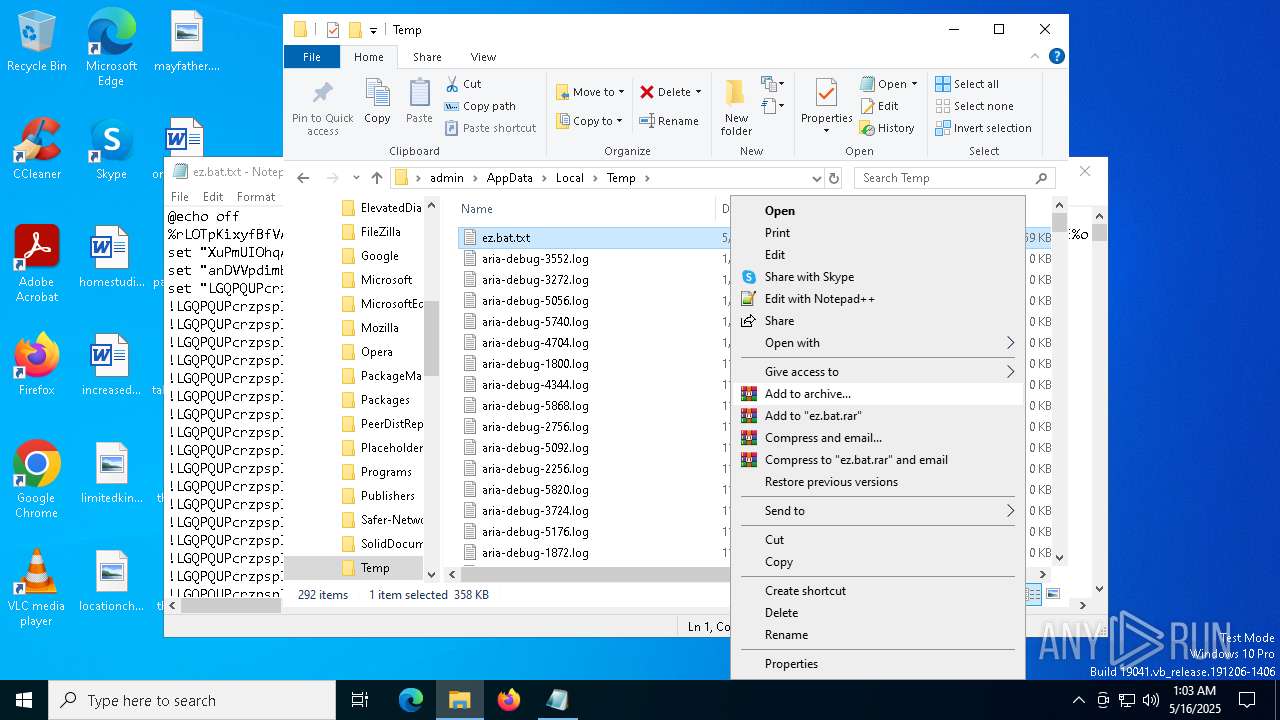Screen dimensions: 1280x720
Task: Click Copy path in ribbon
Action: coord(480,106)
